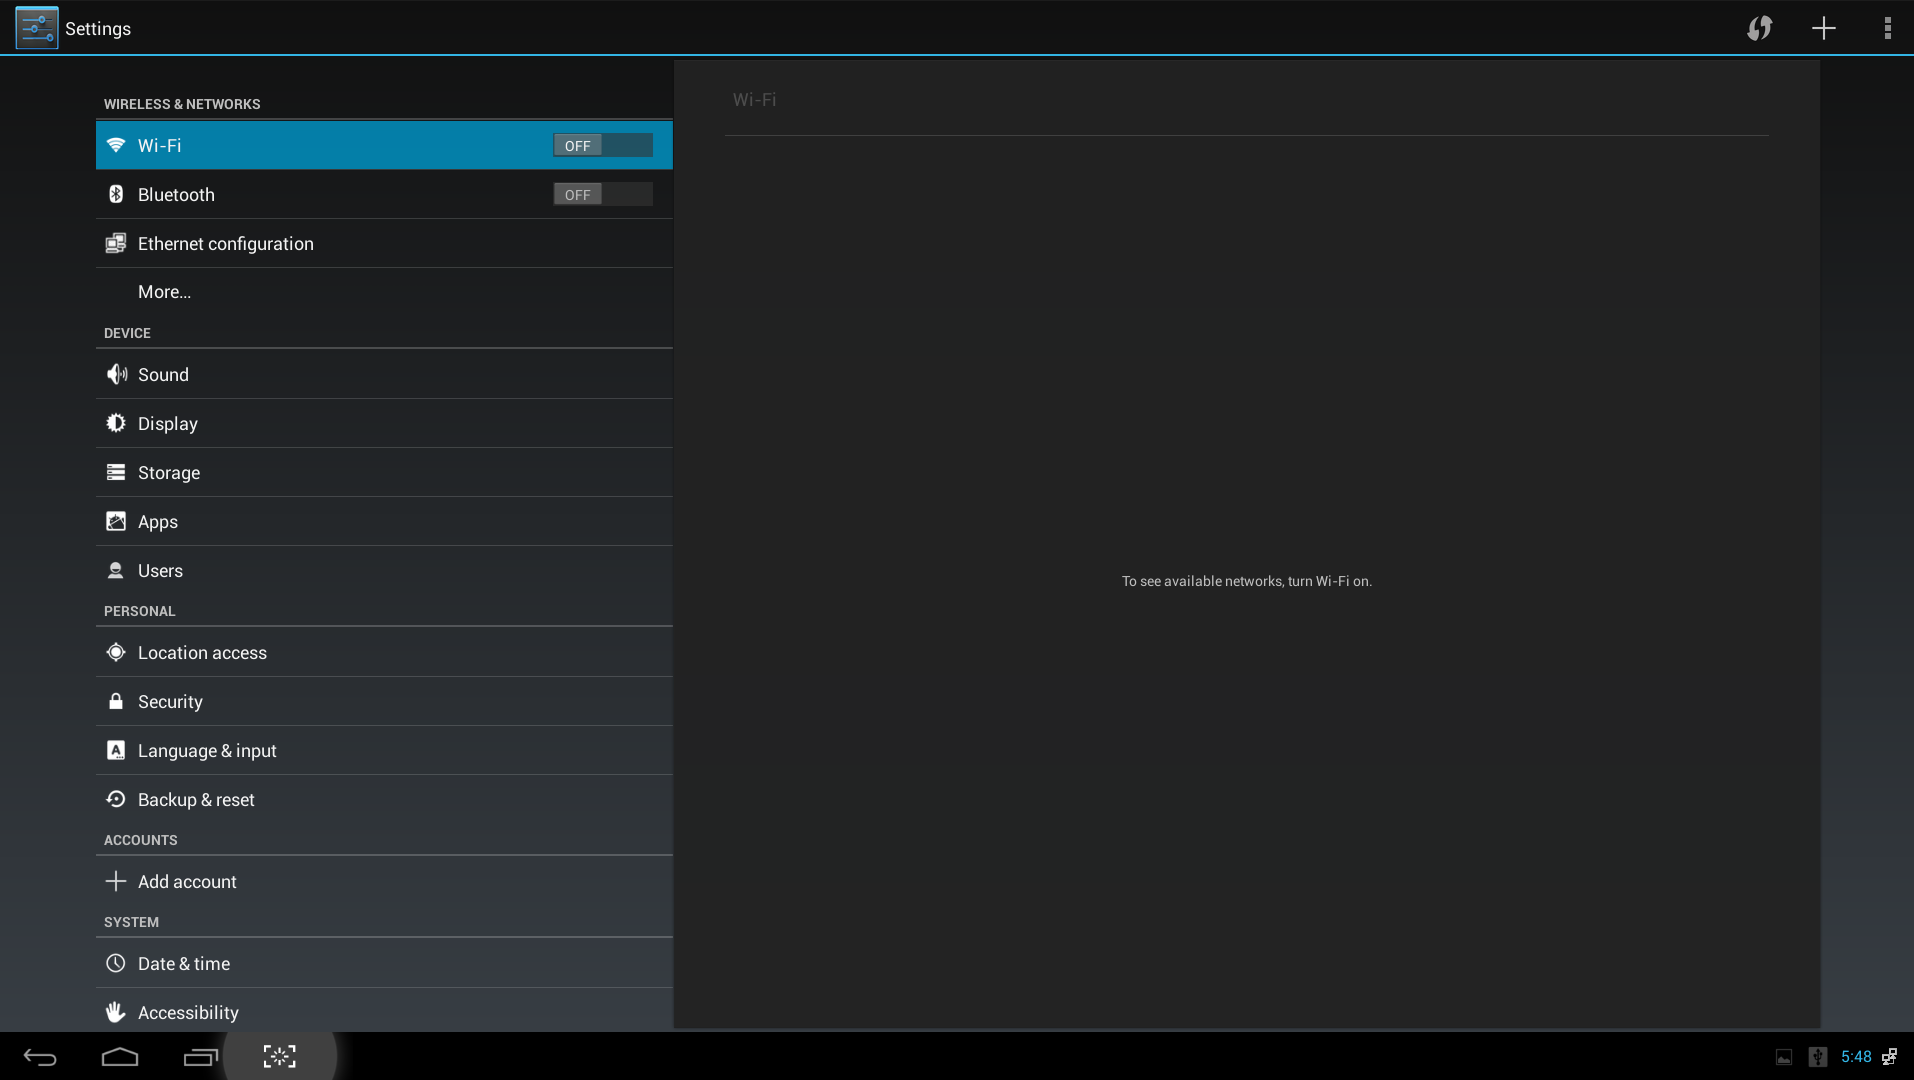1914x1080 pixels.
Task: Click the Add account plus icon
Action: coord(116,881)
